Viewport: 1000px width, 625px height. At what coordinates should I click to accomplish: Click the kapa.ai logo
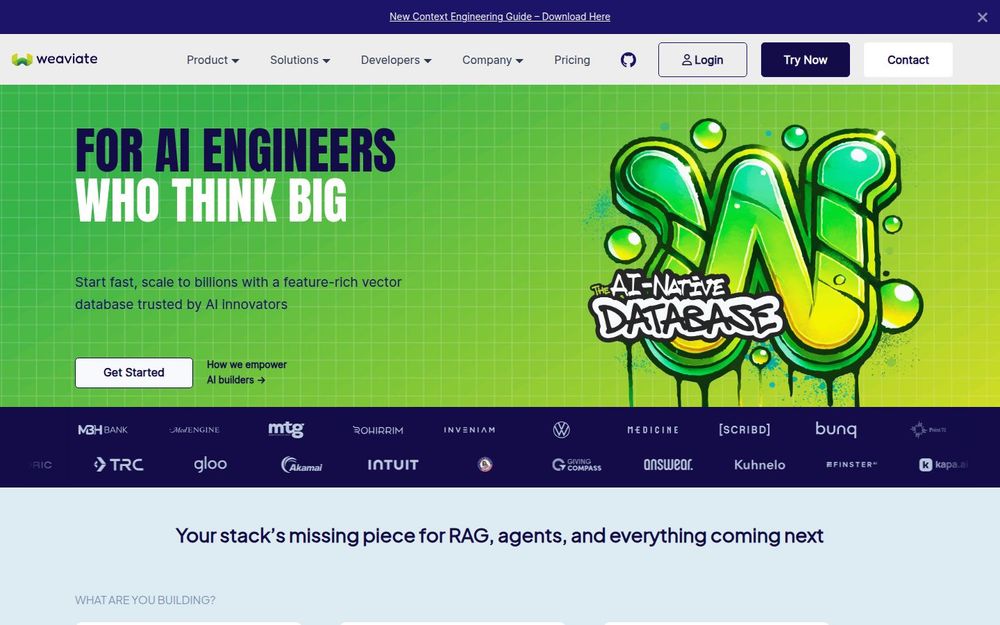coord(943,465)
